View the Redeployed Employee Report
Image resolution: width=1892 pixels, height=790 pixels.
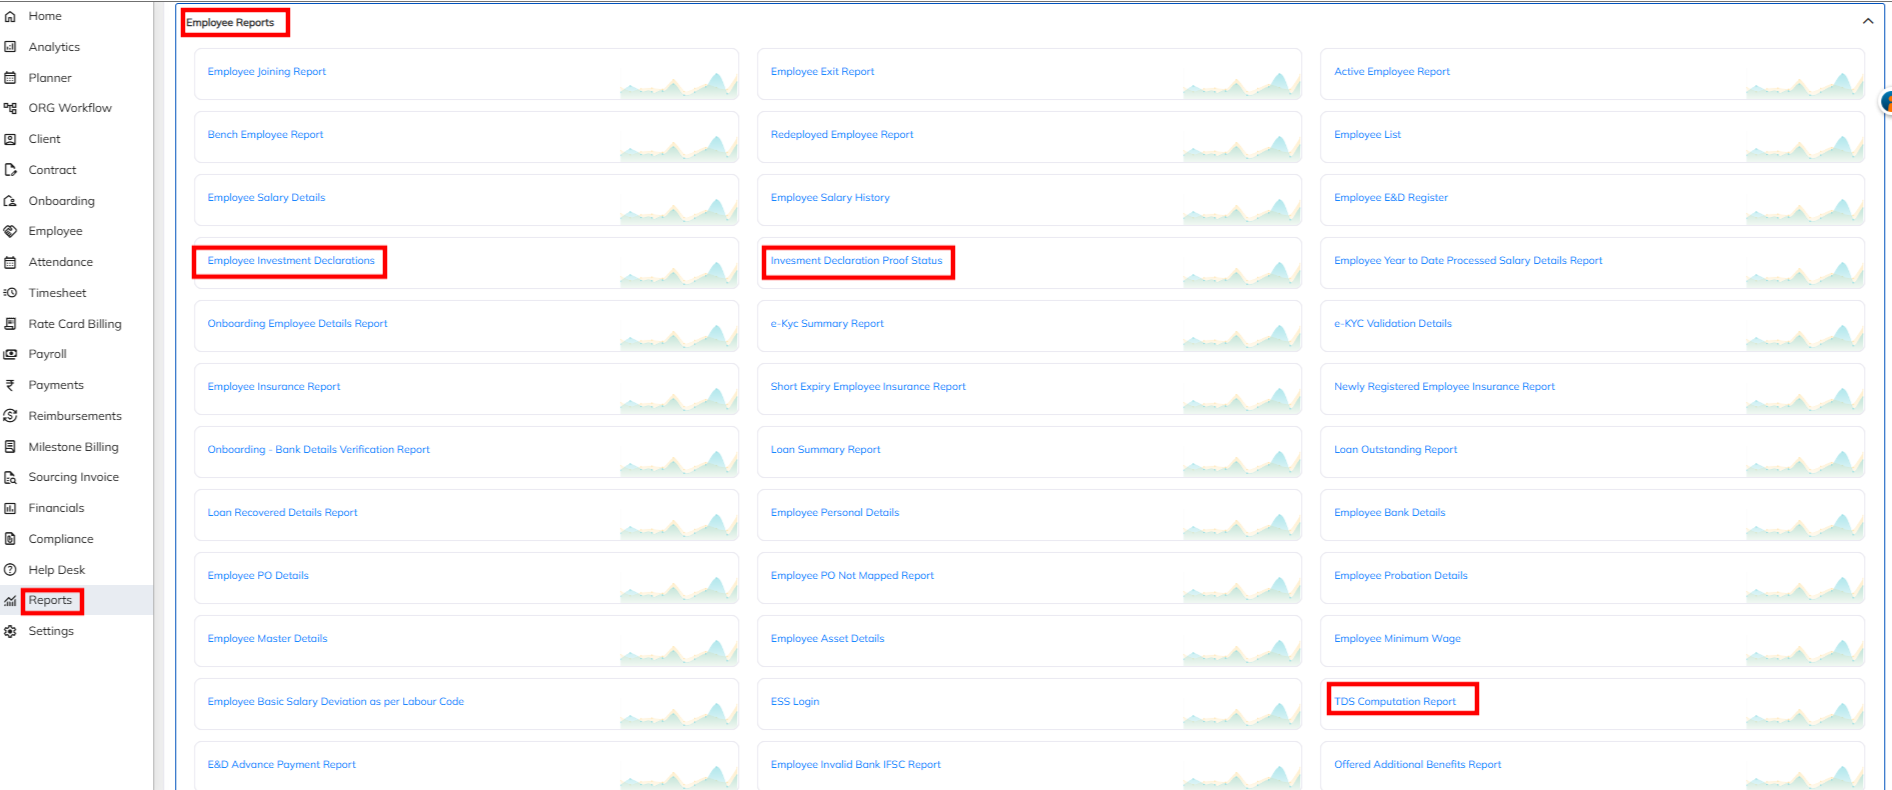click(842, 135)
